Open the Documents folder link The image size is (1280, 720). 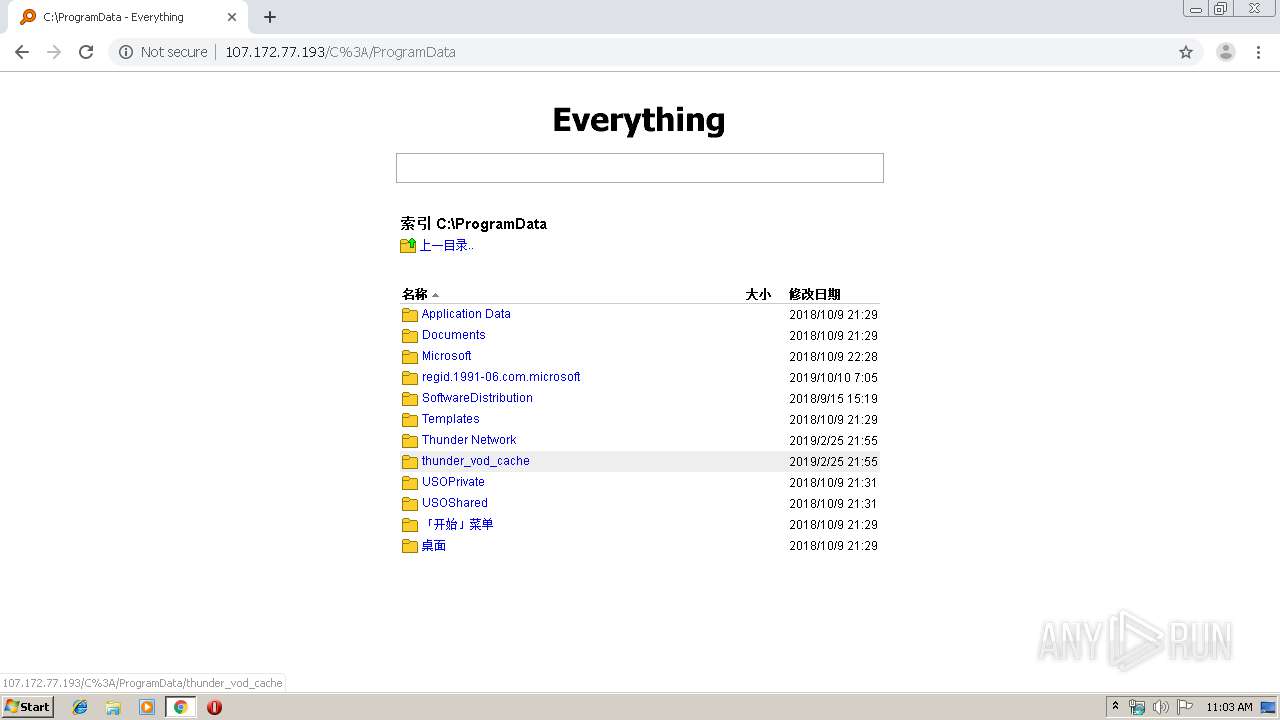click(453, 335)
